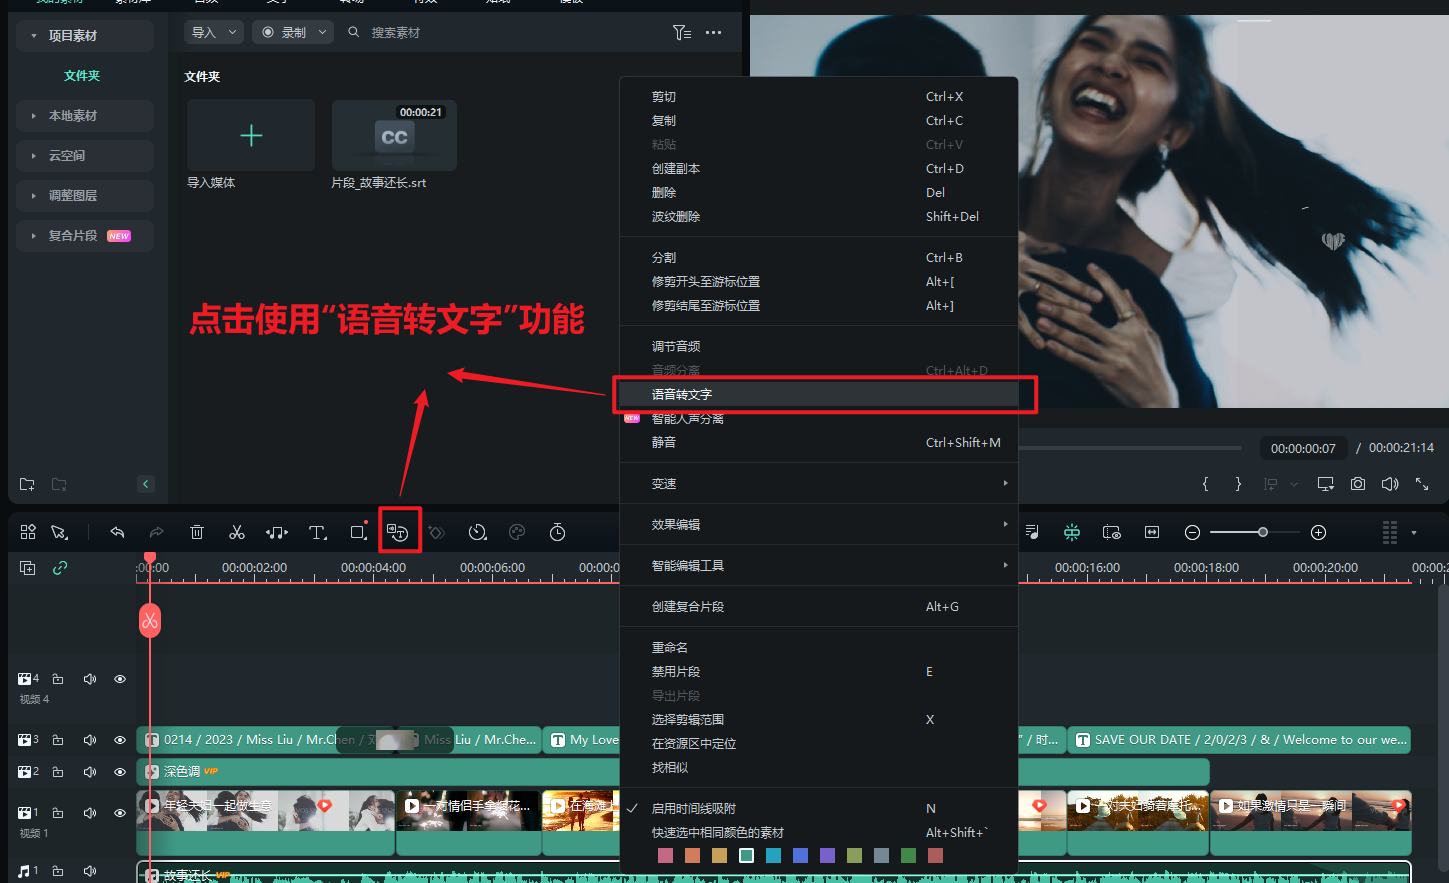Click the Undo icon on the timeline toolbar
This screenshot has width=1449, height=883.
[x=117, y=531]
